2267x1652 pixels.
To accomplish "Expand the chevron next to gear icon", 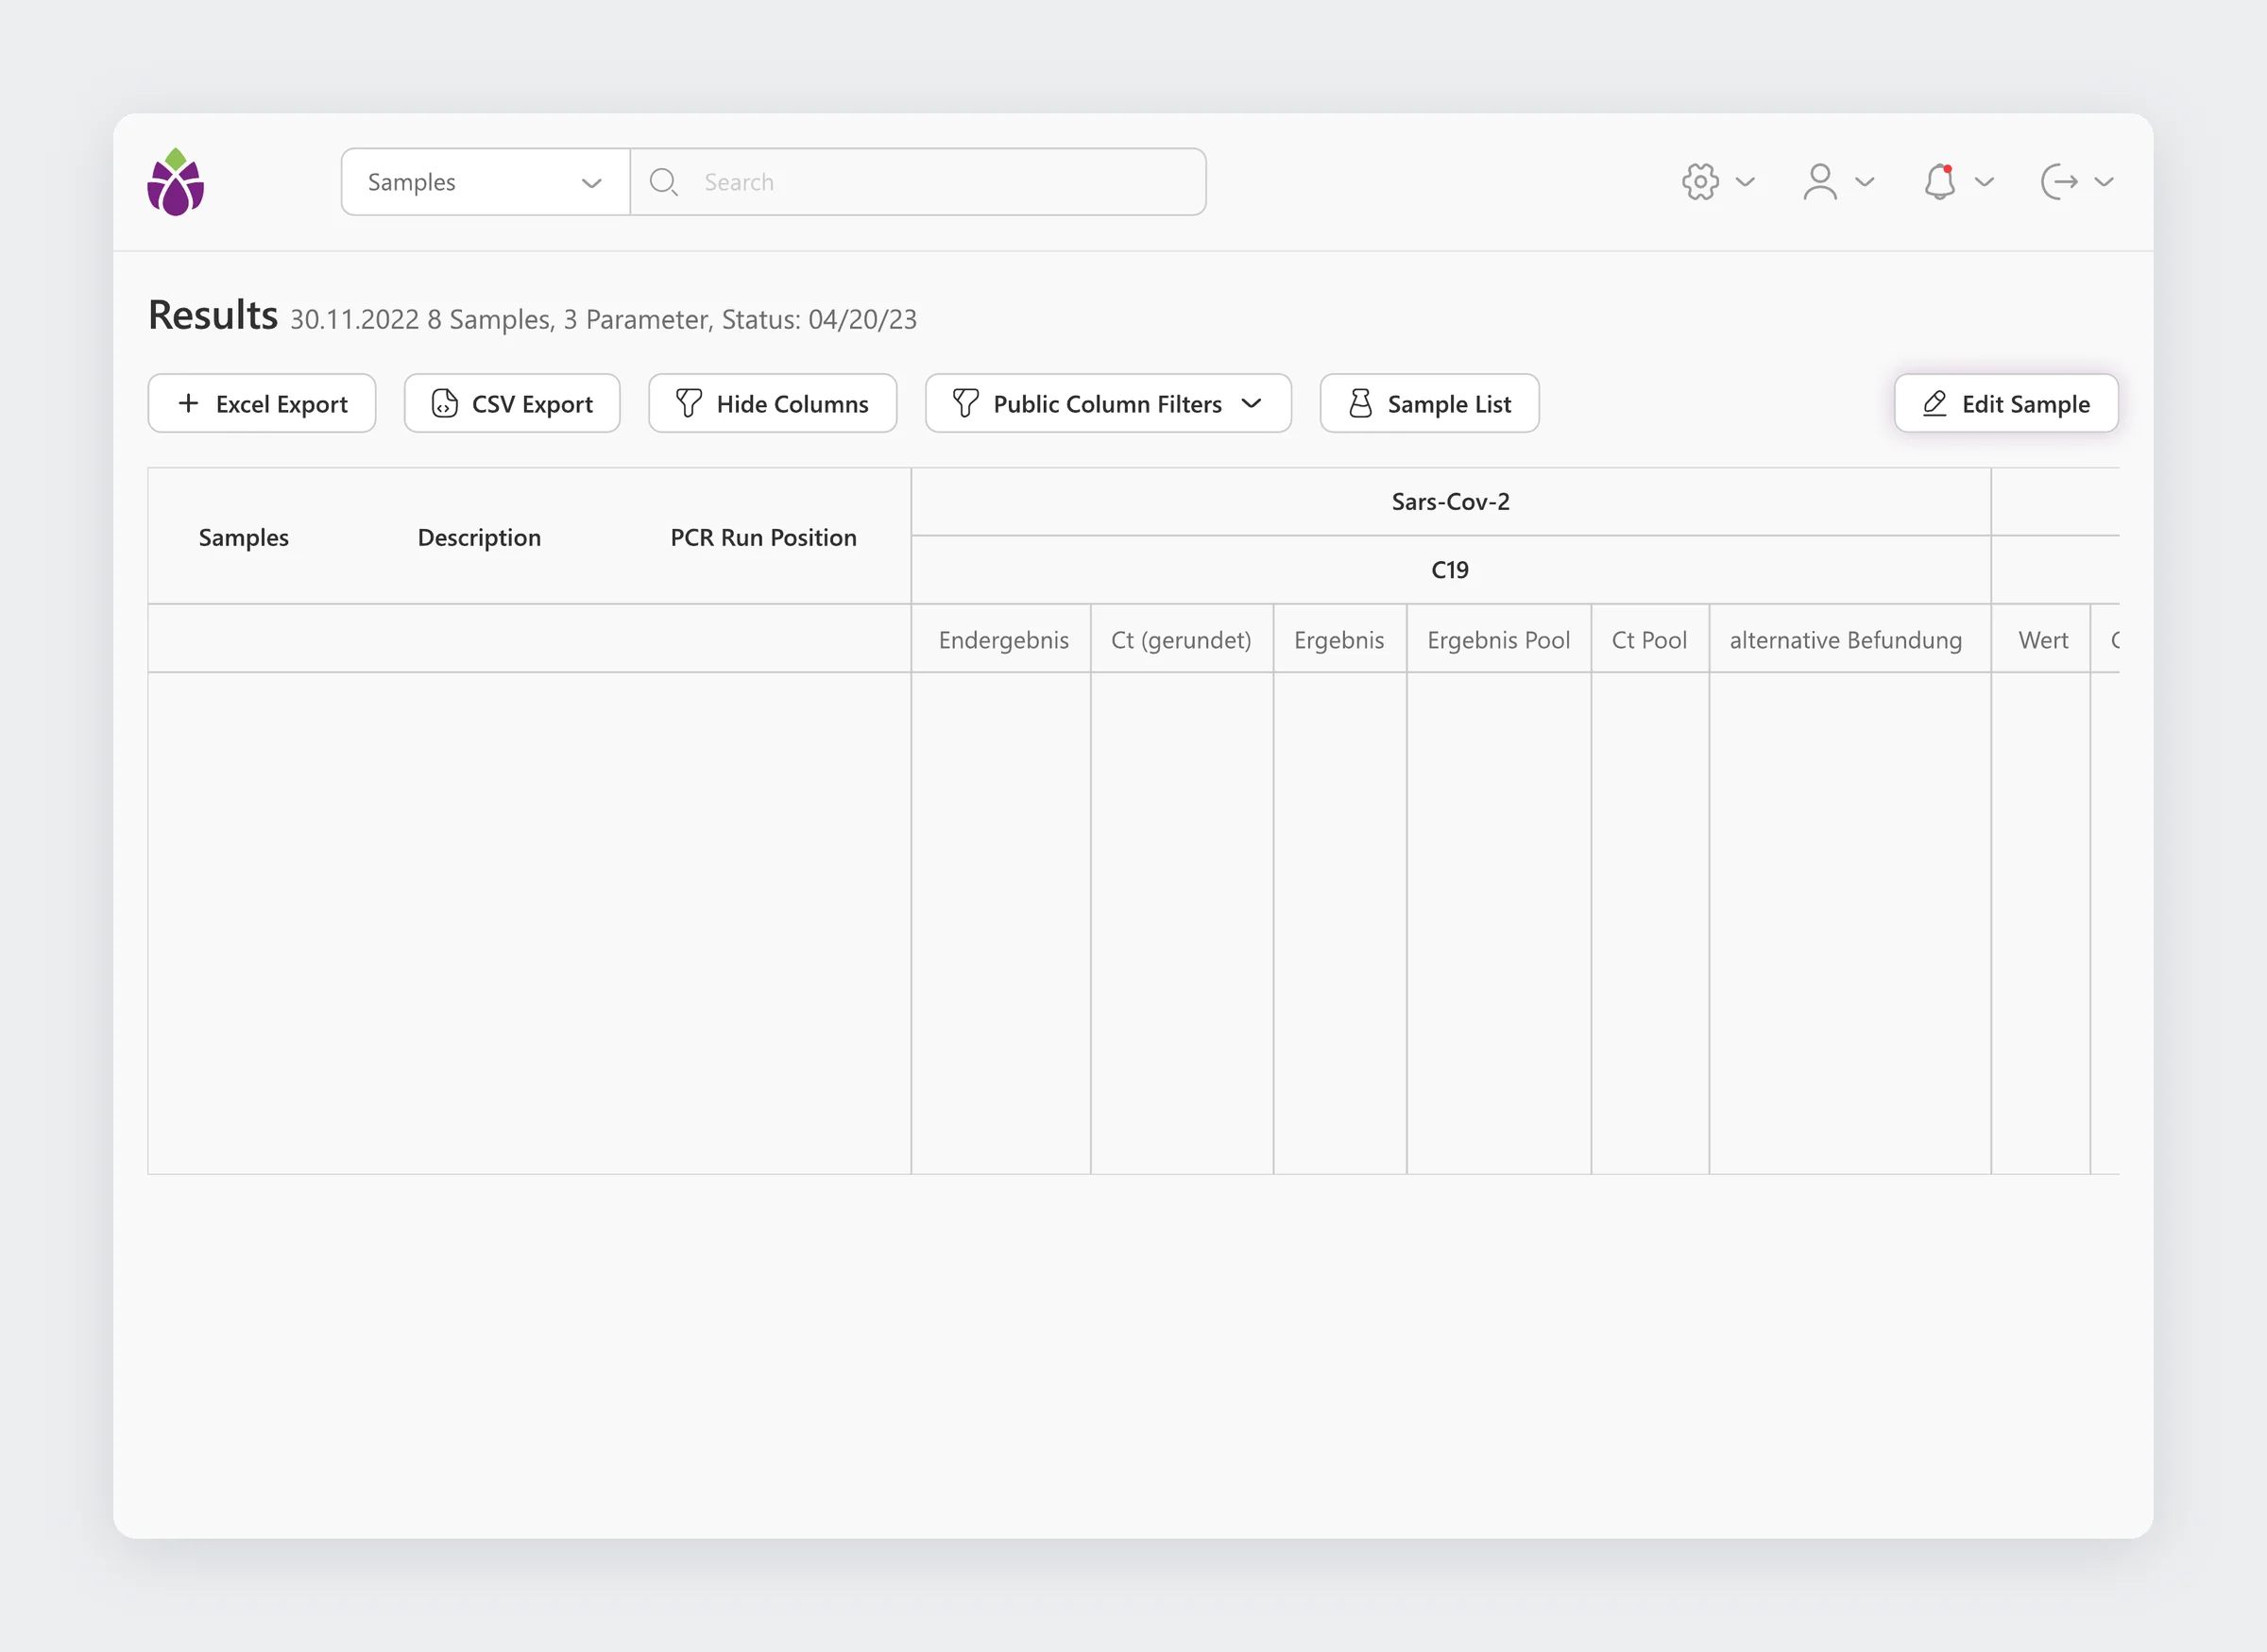I will point(1745,182).
